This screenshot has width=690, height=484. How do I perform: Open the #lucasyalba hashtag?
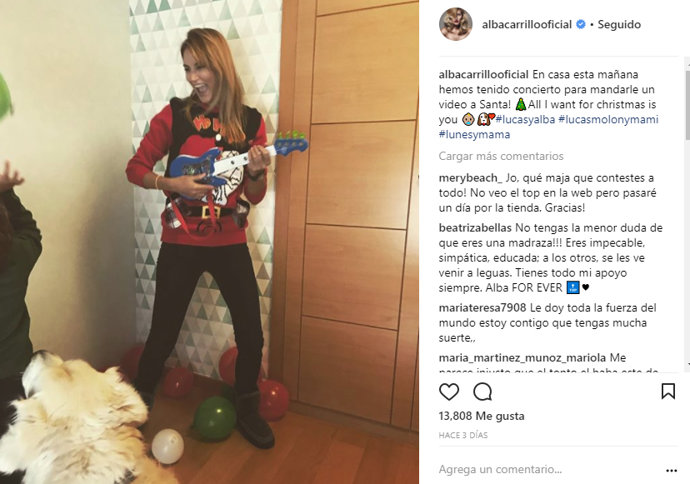pyautogui.click(x=525, y=119)
